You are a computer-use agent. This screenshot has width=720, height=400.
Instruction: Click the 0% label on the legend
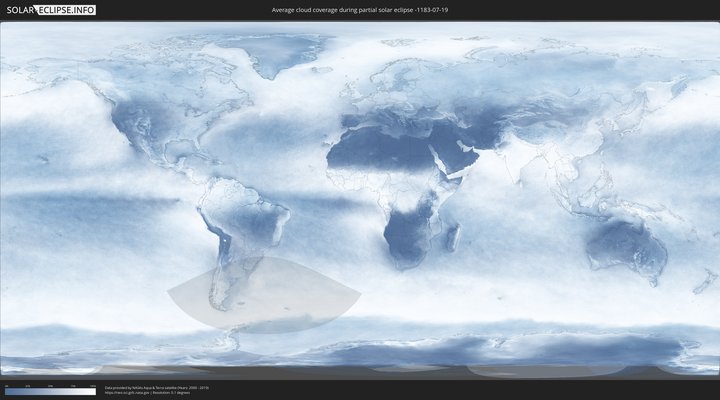[6, 385]
